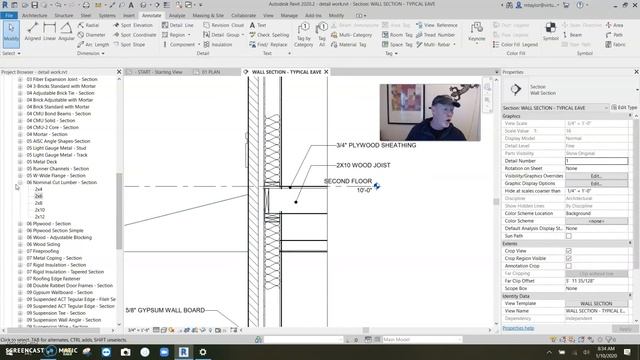Viewport: 640px width, 360px height.
Task: Click the Detail Number input field
Action: [596, 161]
